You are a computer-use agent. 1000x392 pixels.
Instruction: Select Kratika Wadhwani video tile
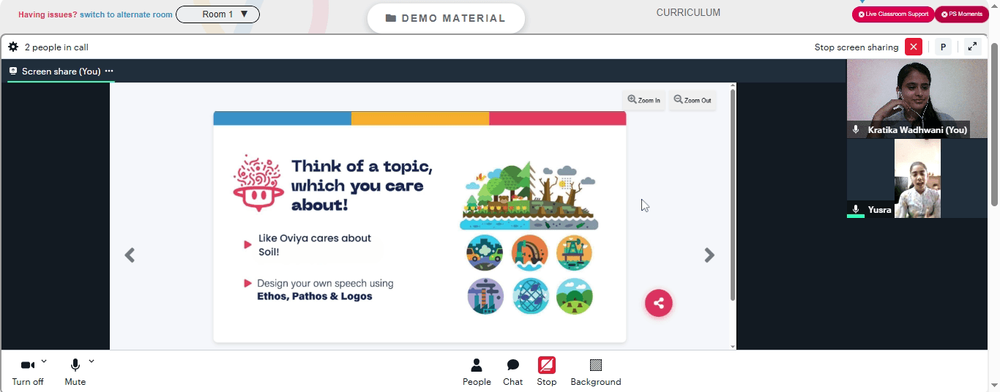point(916,99)
